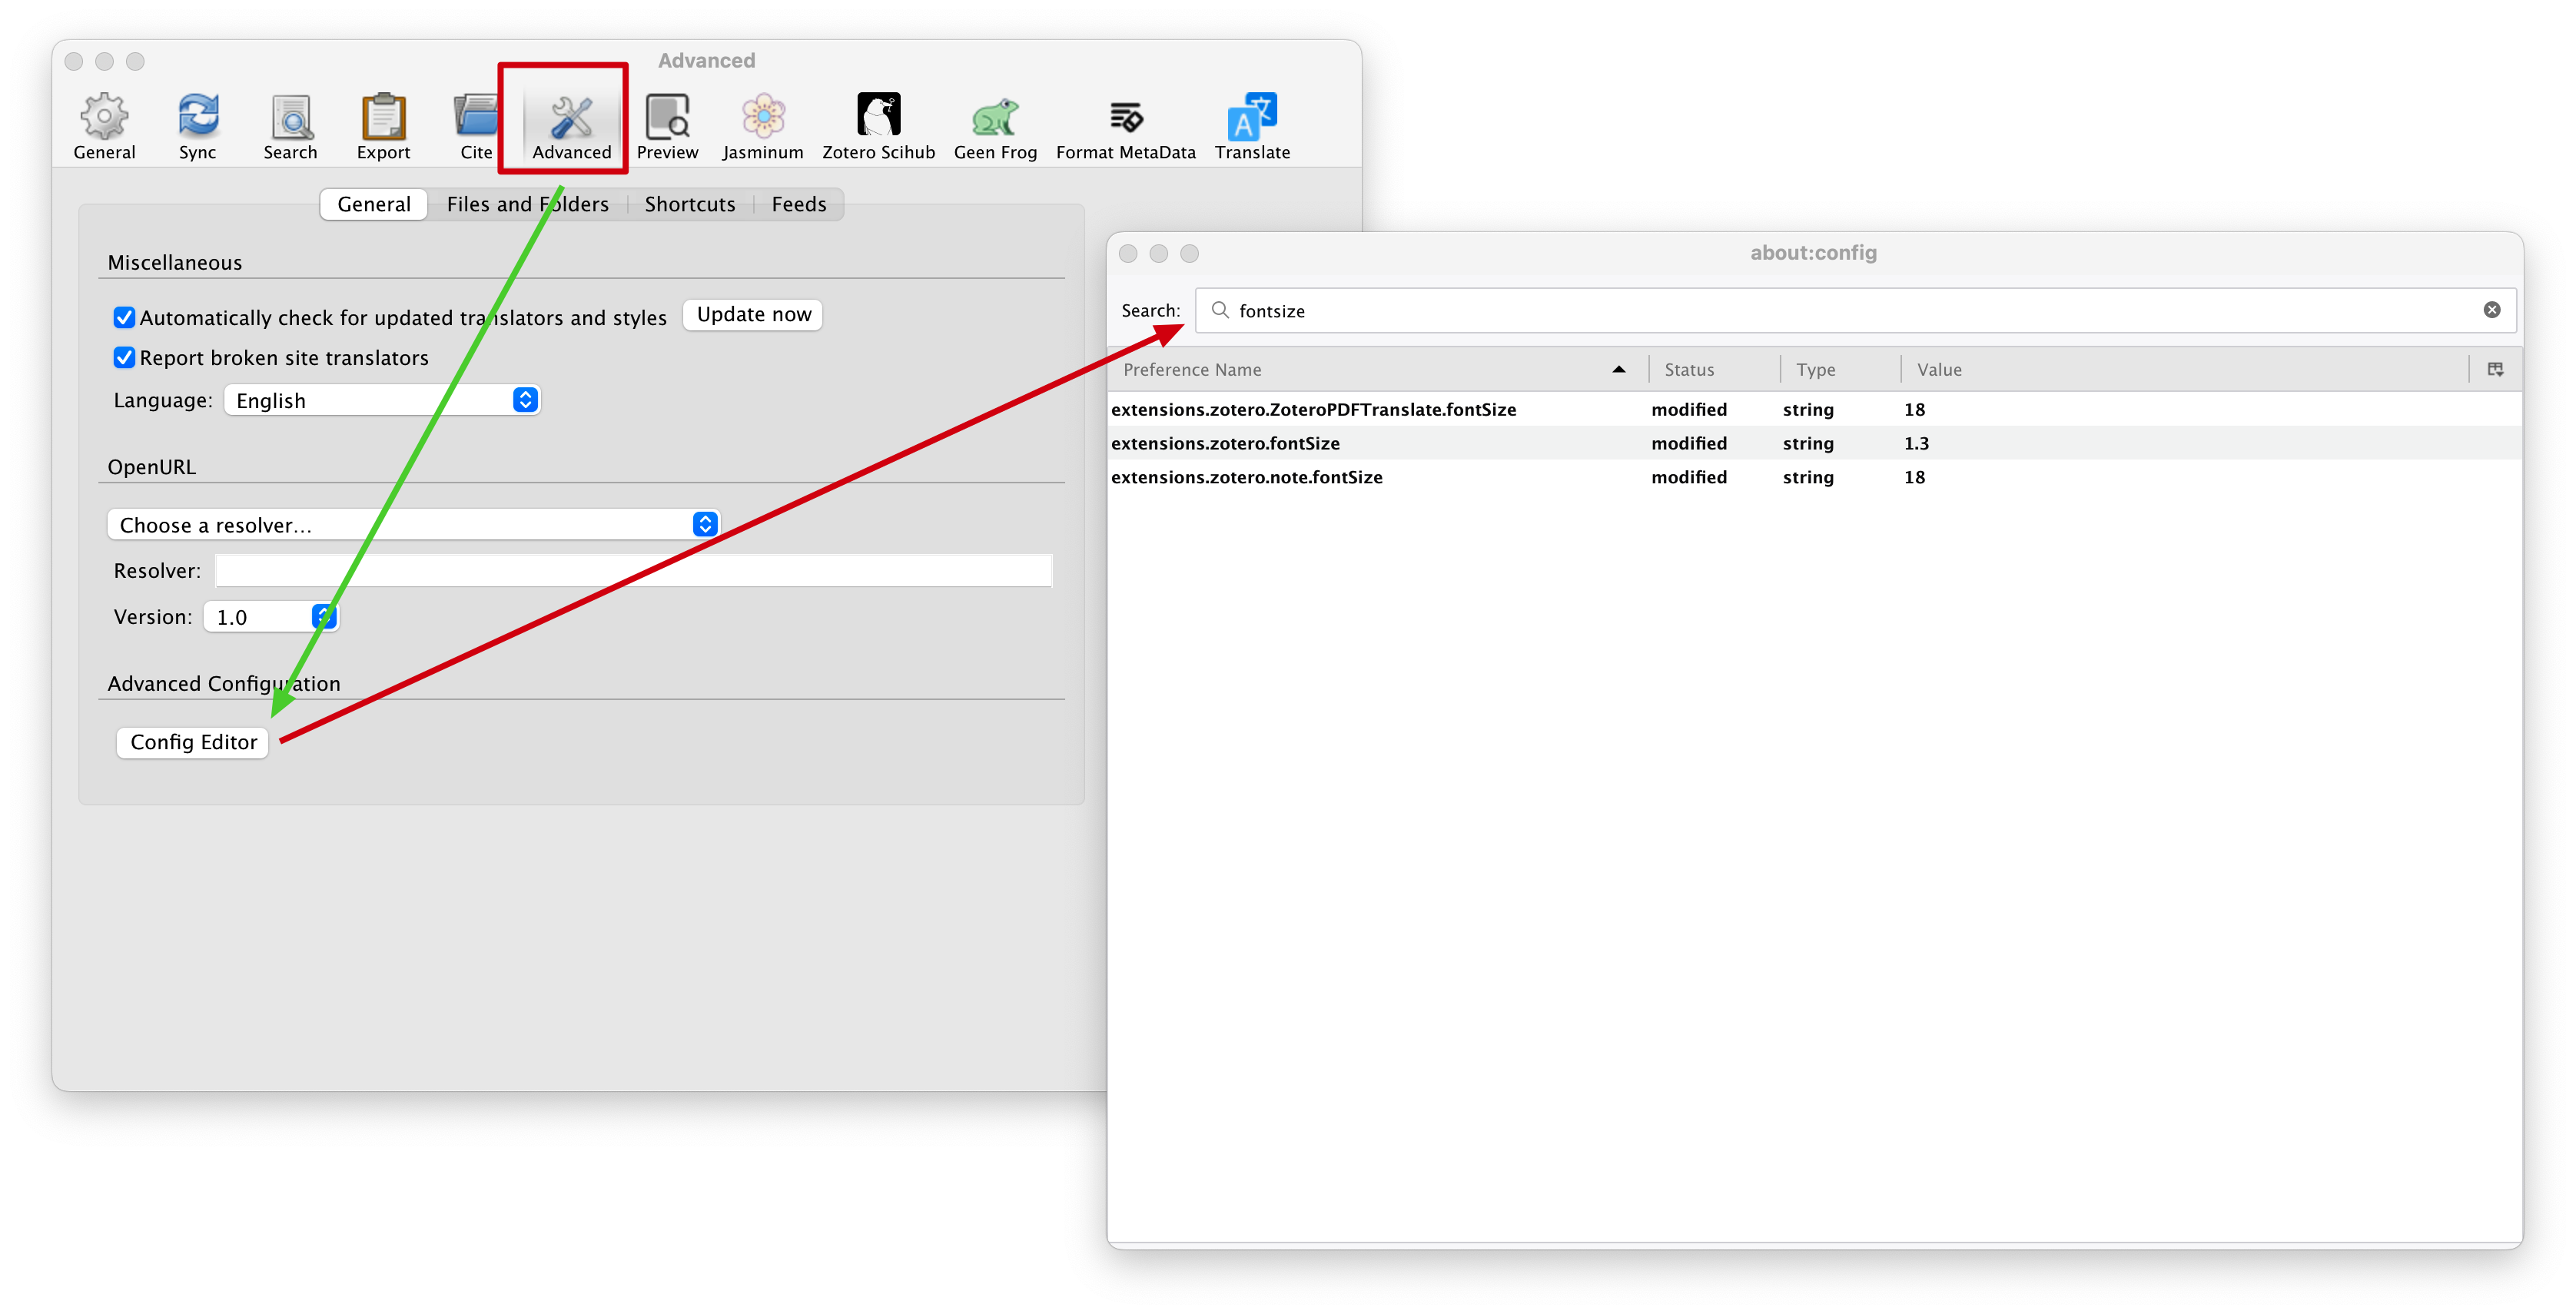The image size is (2576, 1314).
Task: Close the about:config window
Action: tap(1128, 254)
